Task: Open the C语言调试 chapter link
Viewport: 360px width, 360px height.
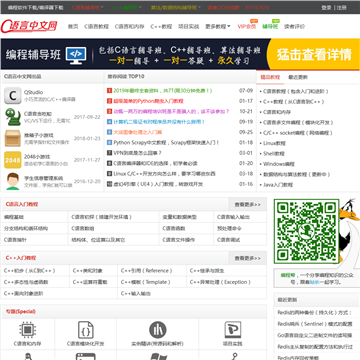Action: [x=228, y=240]
